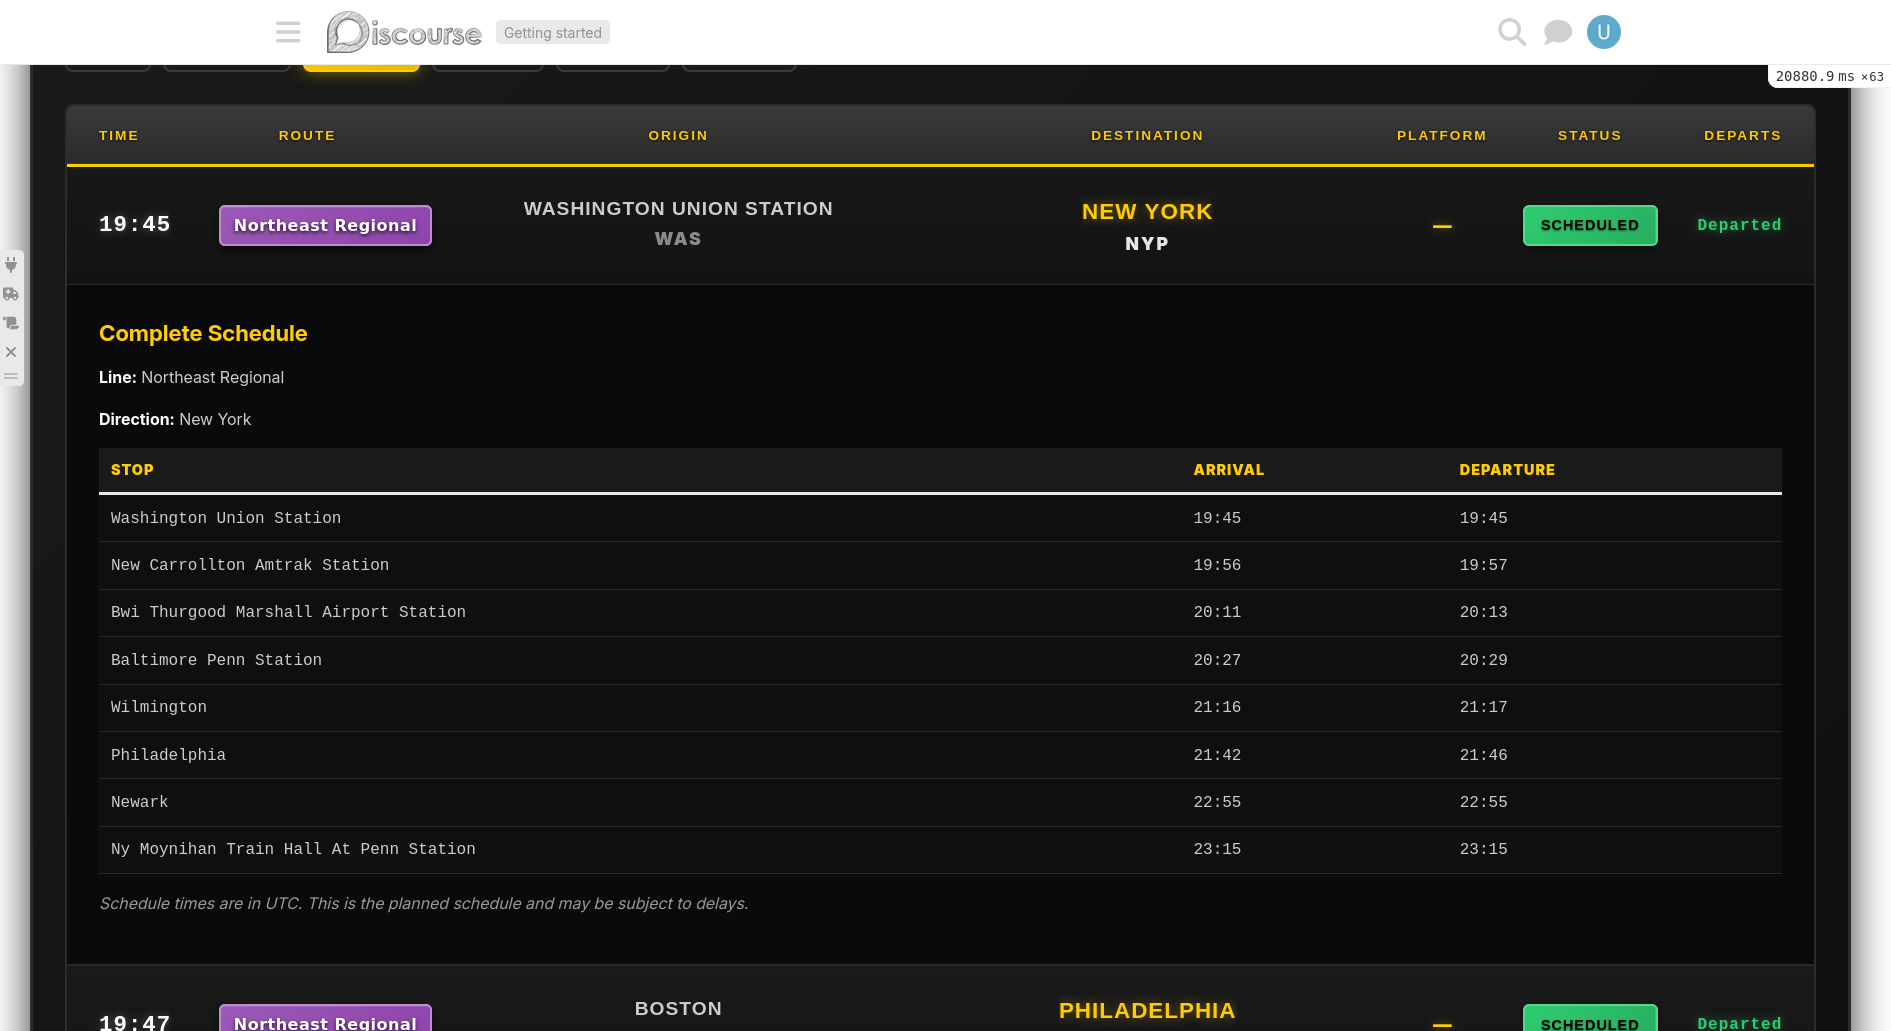Open the user avatar menu
The image size is (1891, 1031).
[x=1603, y=32]
